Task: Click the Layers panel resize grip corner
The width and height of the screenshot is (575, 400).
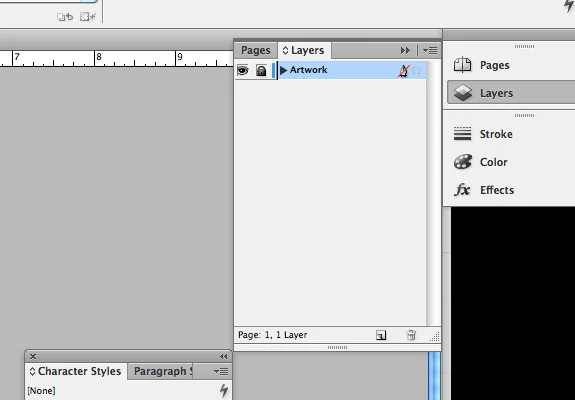Action: (435, 337)
